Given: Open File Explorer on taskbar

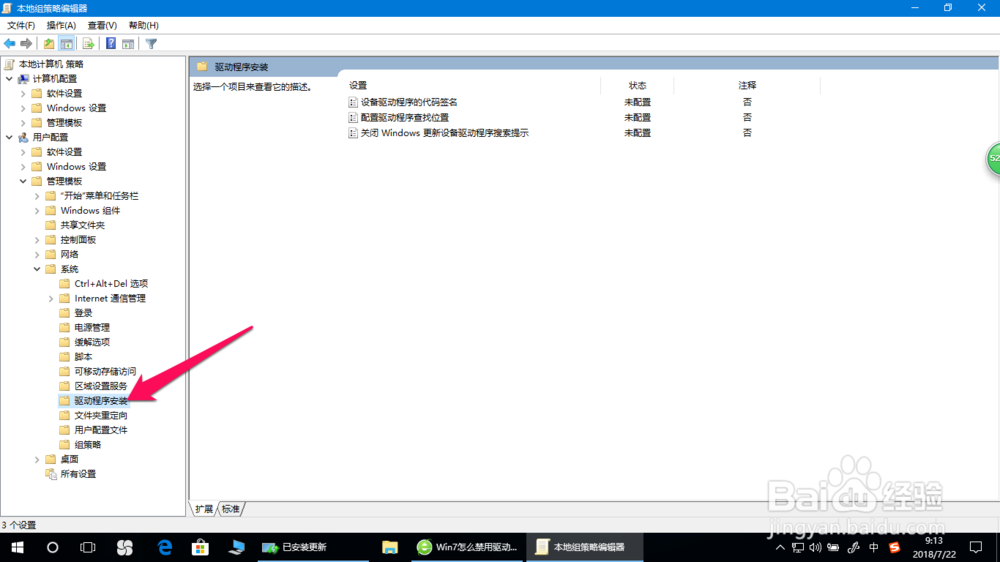Looking at the screenshot, I should (390, 547).
